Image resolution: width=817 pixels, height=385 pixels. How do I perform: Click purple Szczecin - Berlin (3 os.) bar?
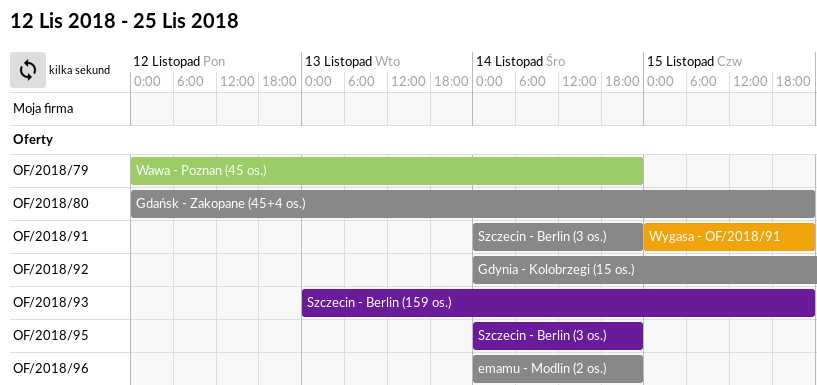pos(558,336)
